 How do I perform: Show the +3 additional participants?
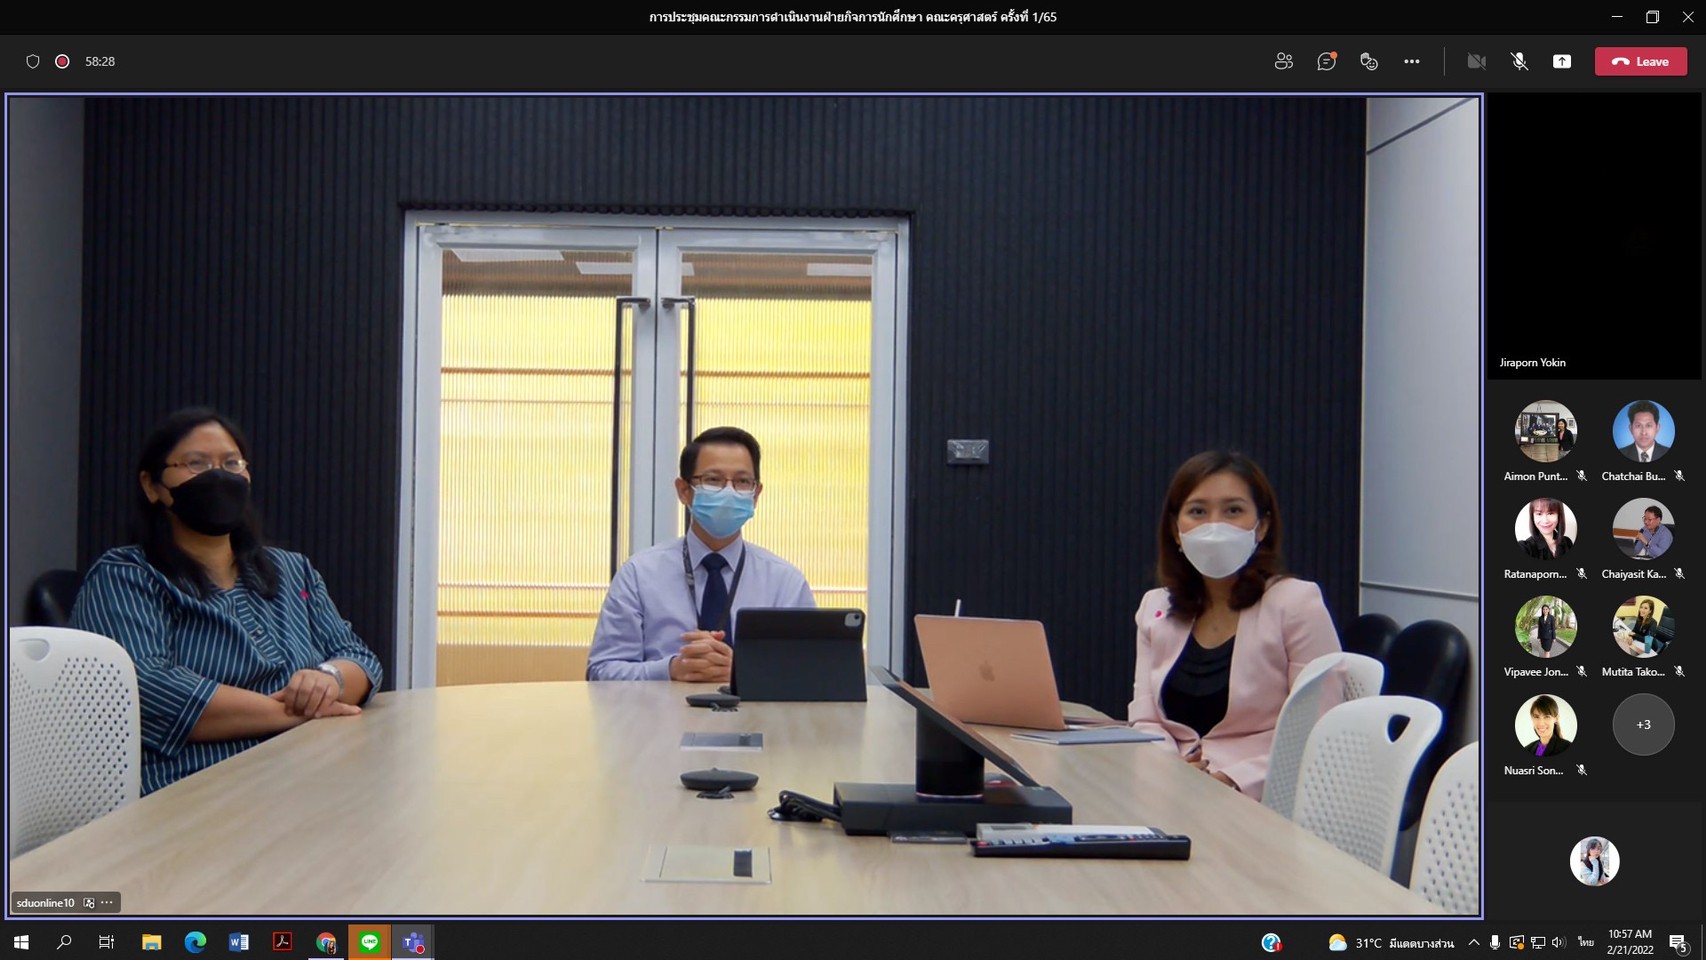point(1643,724)
